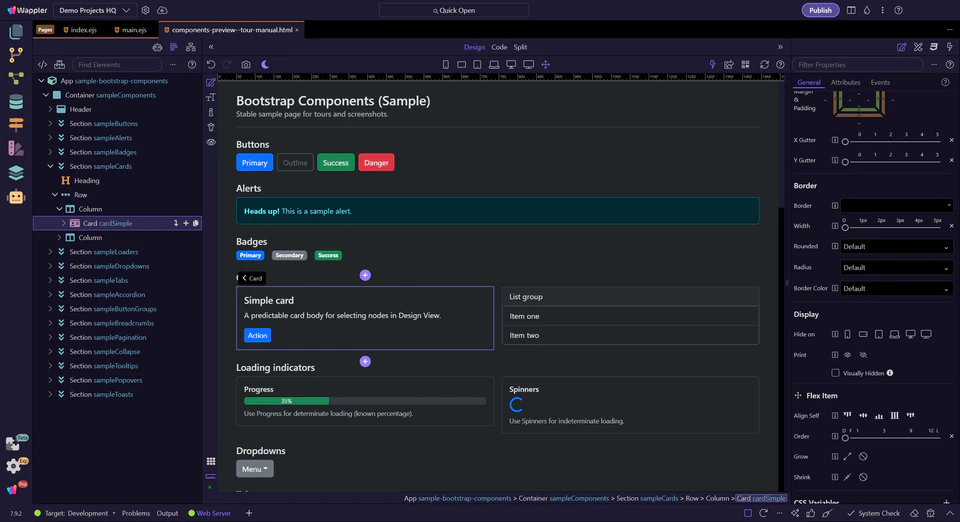Collapse the Section sampleCards tree node
Image resolution: width=960 pixels, height=522 pixels.
click(50, 166)
